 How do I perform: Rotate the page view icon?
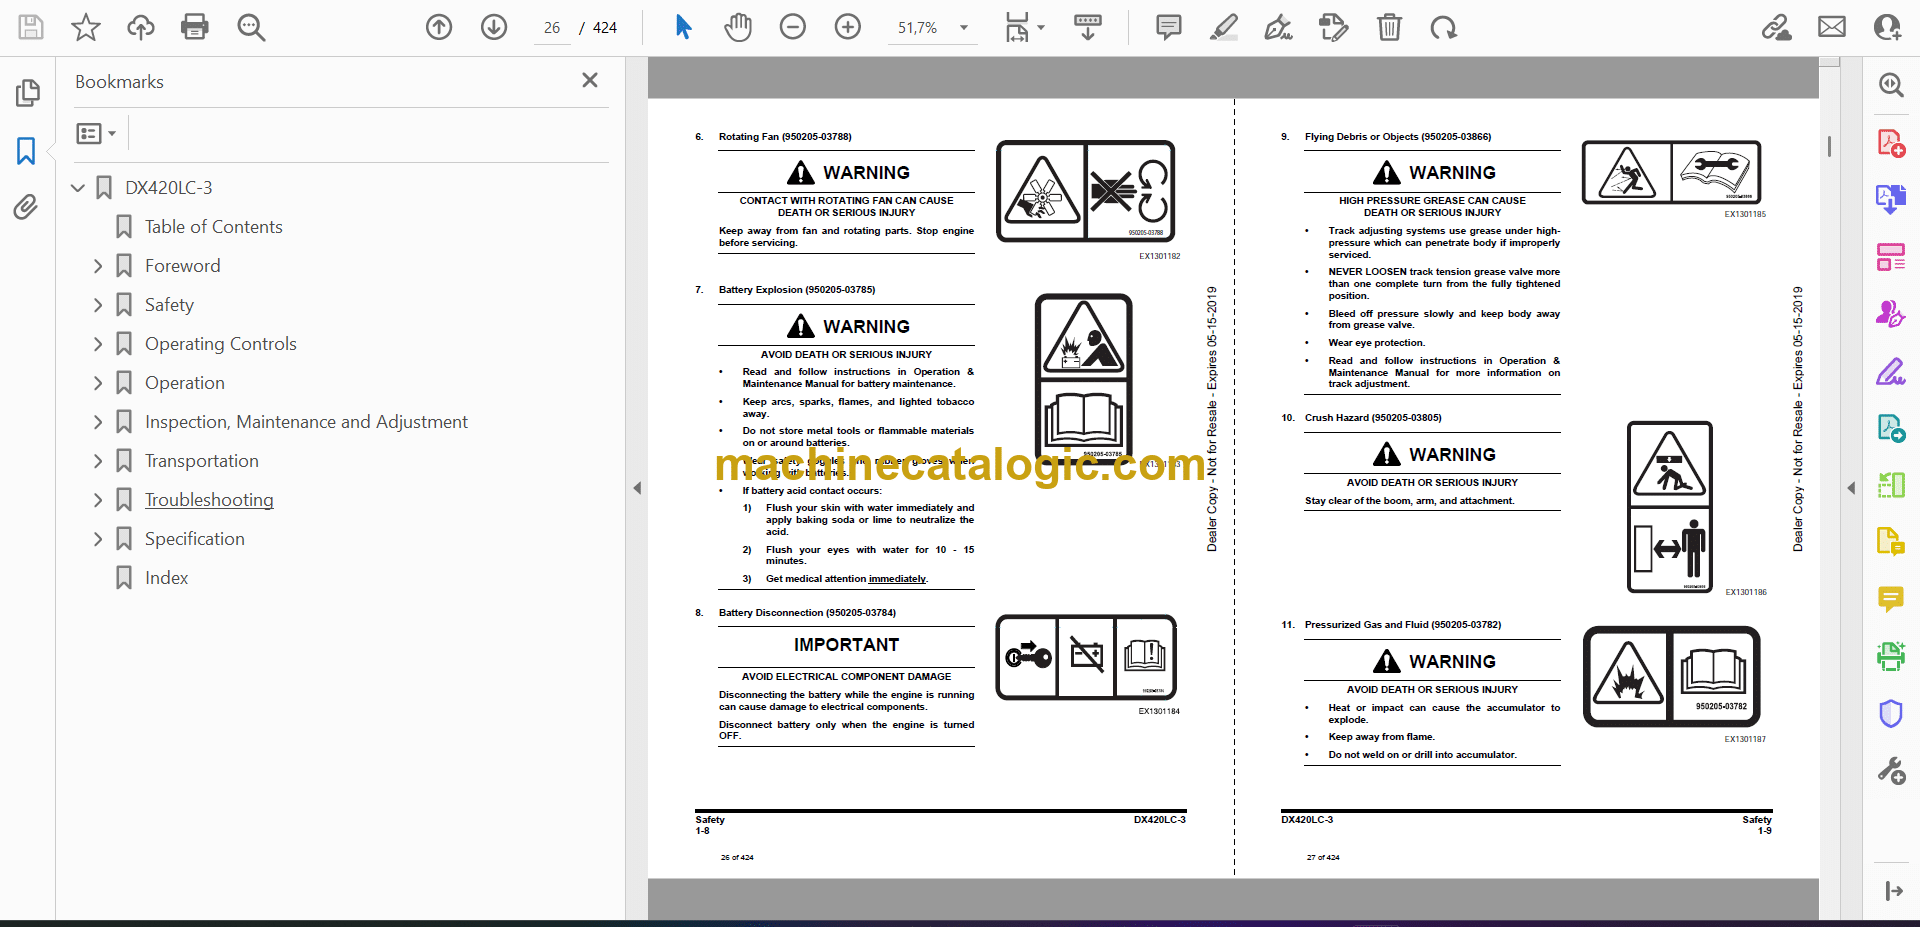pos(1443,27)
